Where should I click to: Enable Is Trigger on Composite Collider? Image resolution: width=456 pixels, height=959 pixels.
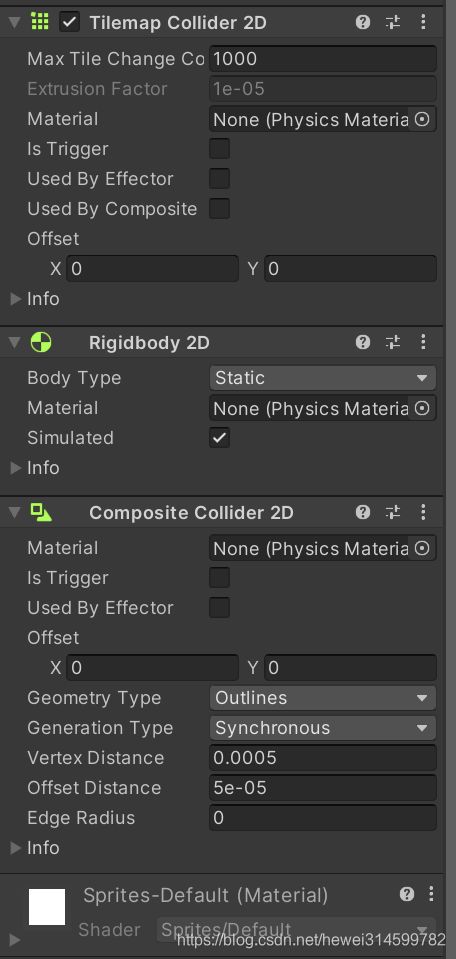point(219,577)
